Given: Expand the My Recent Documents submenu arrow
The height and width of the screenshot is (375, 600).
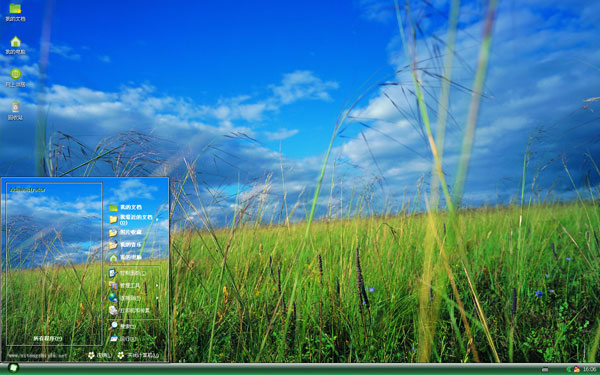Looking at the screenshot, I should 157,220.
